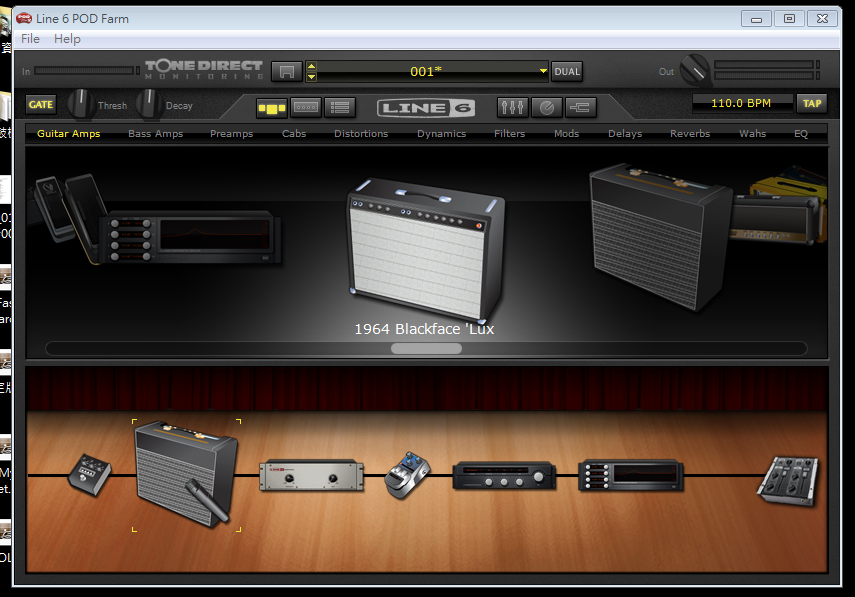Click the Out level meter bars
The height and width of the screenshot is (597, 855).
pyautogui.click(x=767, y=70)
